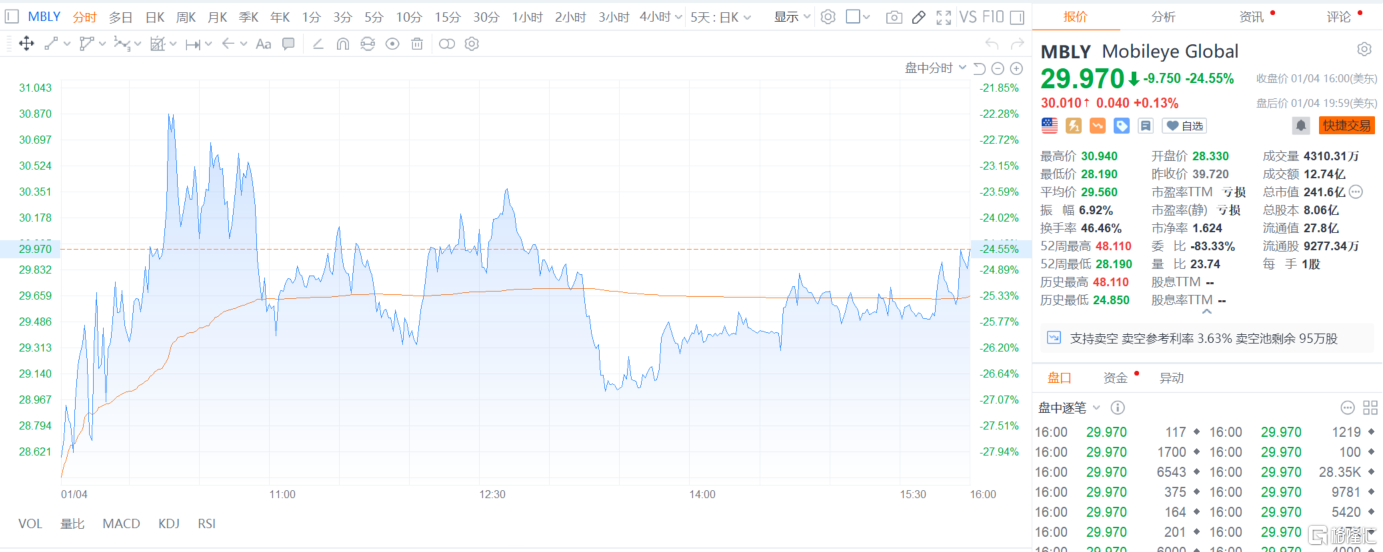Viewport: 1383px width, 552px height.
Task: Open the 盘中分时 session dropdown
Action: click(936, 68)
